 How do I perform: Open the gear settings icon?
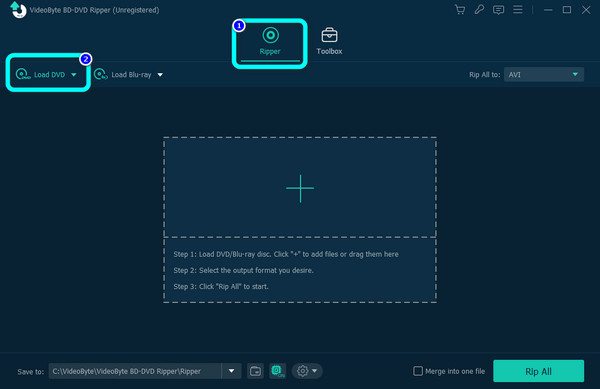click(x=303, y=371)
